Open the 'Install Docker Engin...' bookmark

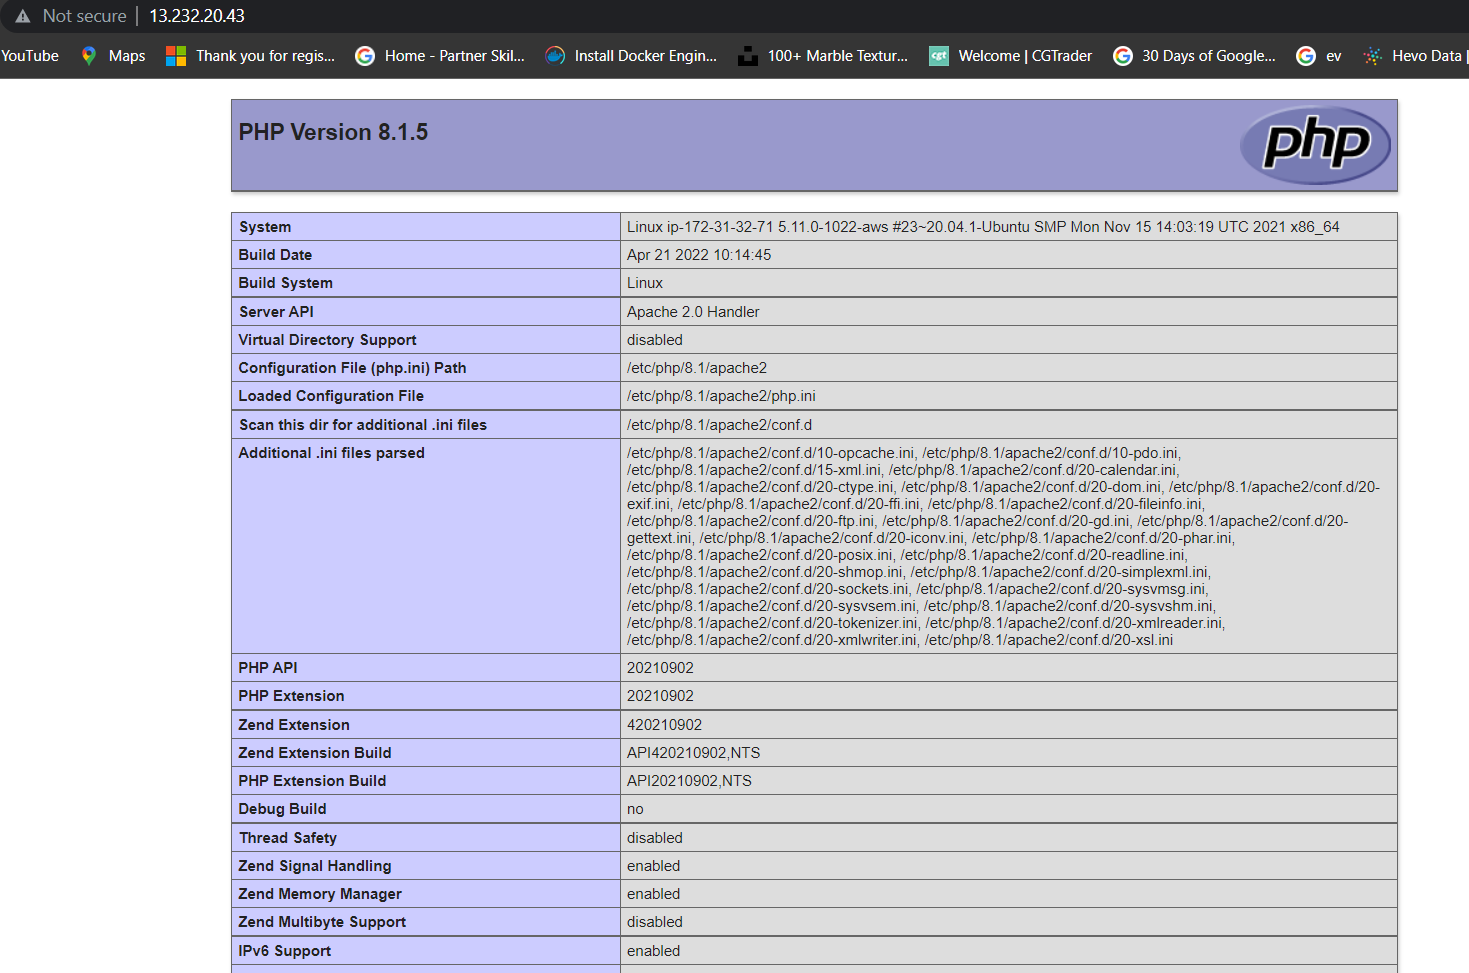pyautogui.click(x=644, y=55)
